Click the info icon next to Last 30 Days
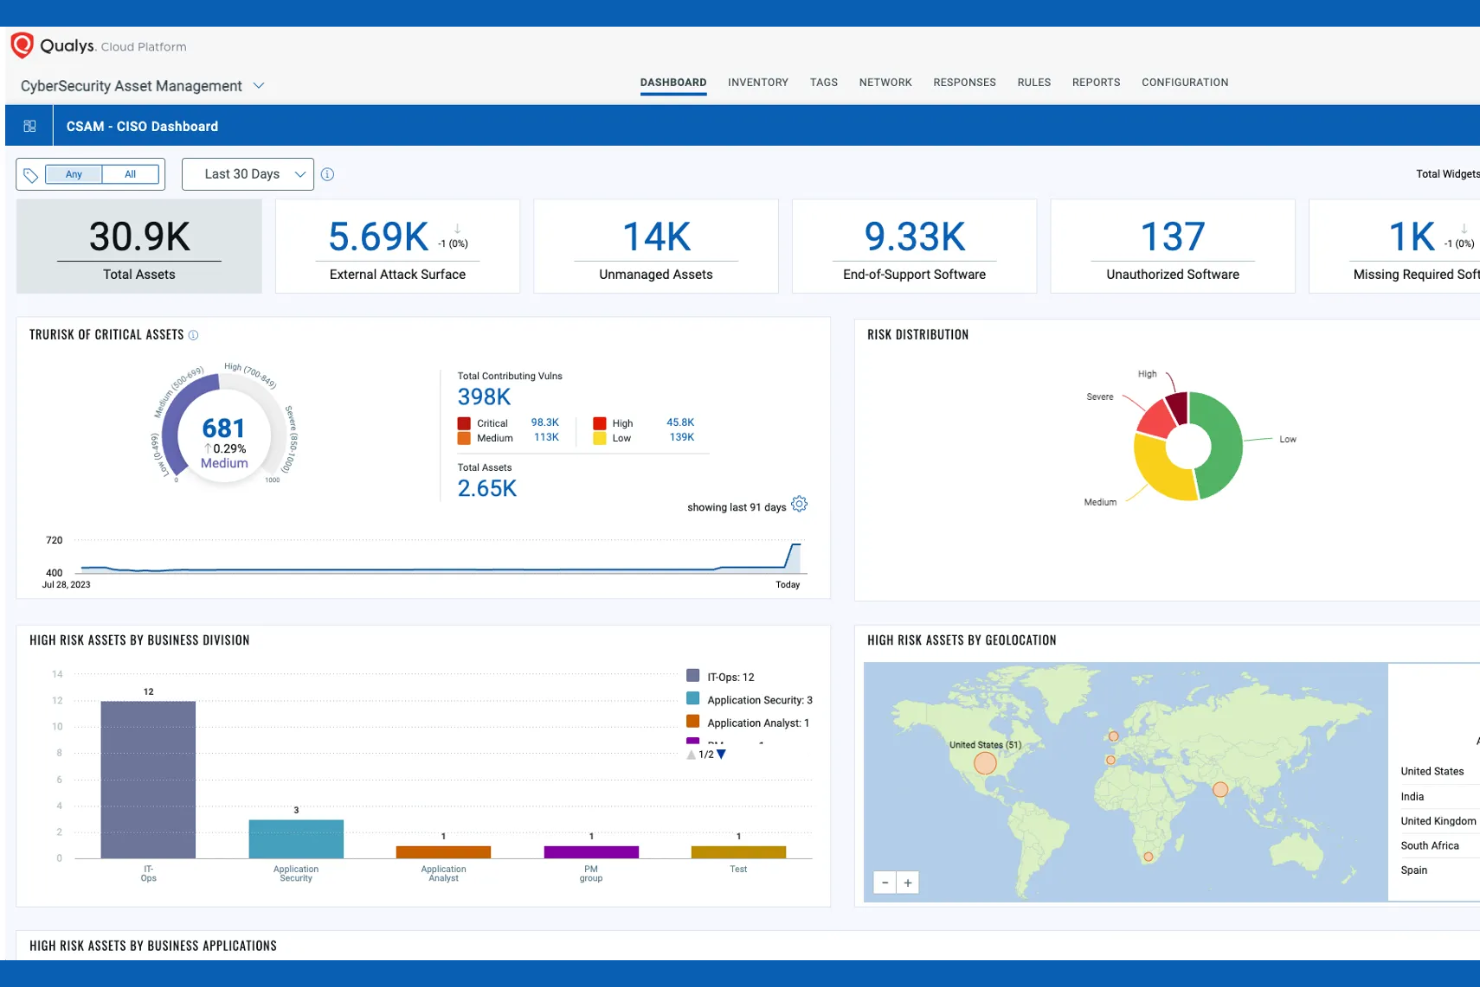This screenshot has height=987, width=1480. (328, 174)
